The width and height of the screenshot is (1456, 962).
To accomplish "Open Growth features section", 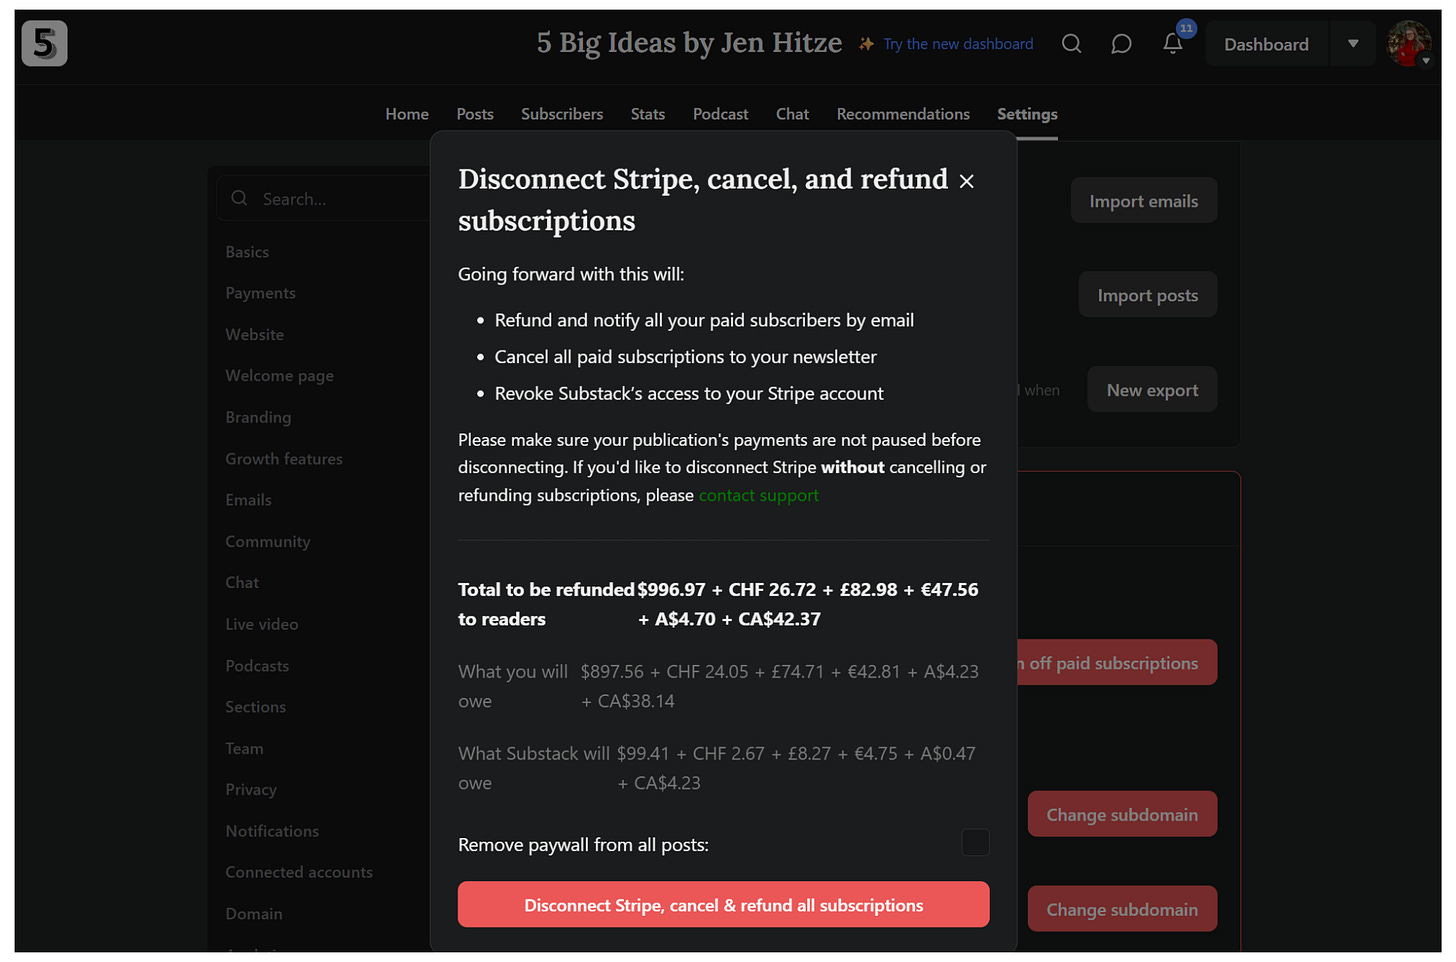I will point(284,459).
